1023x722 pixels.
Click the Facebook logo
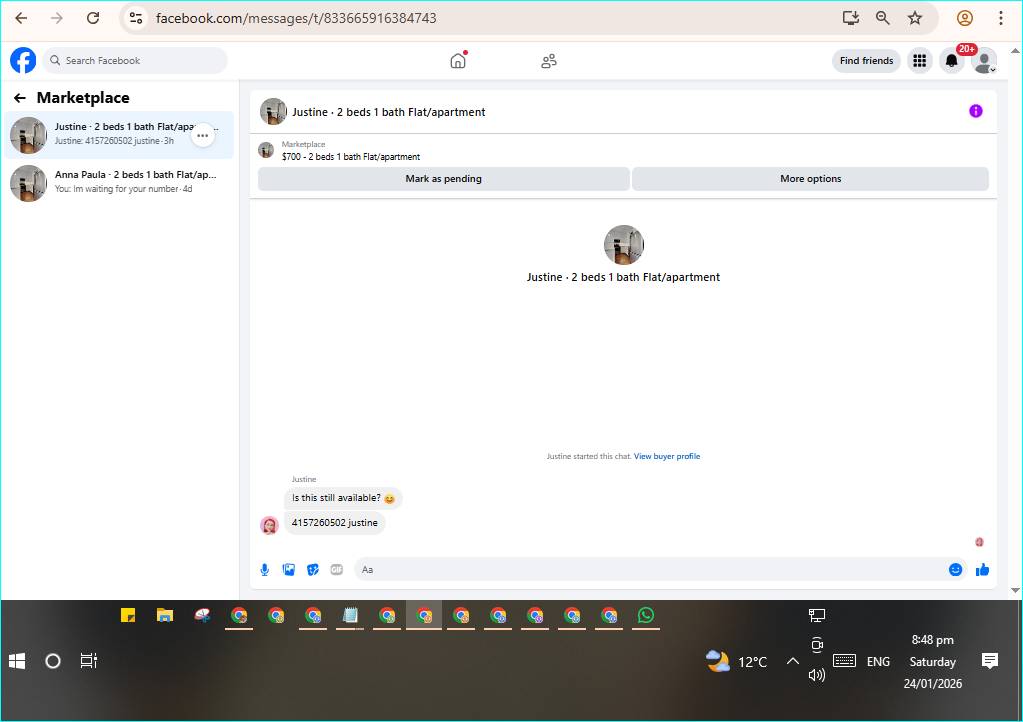click(23, 61)
